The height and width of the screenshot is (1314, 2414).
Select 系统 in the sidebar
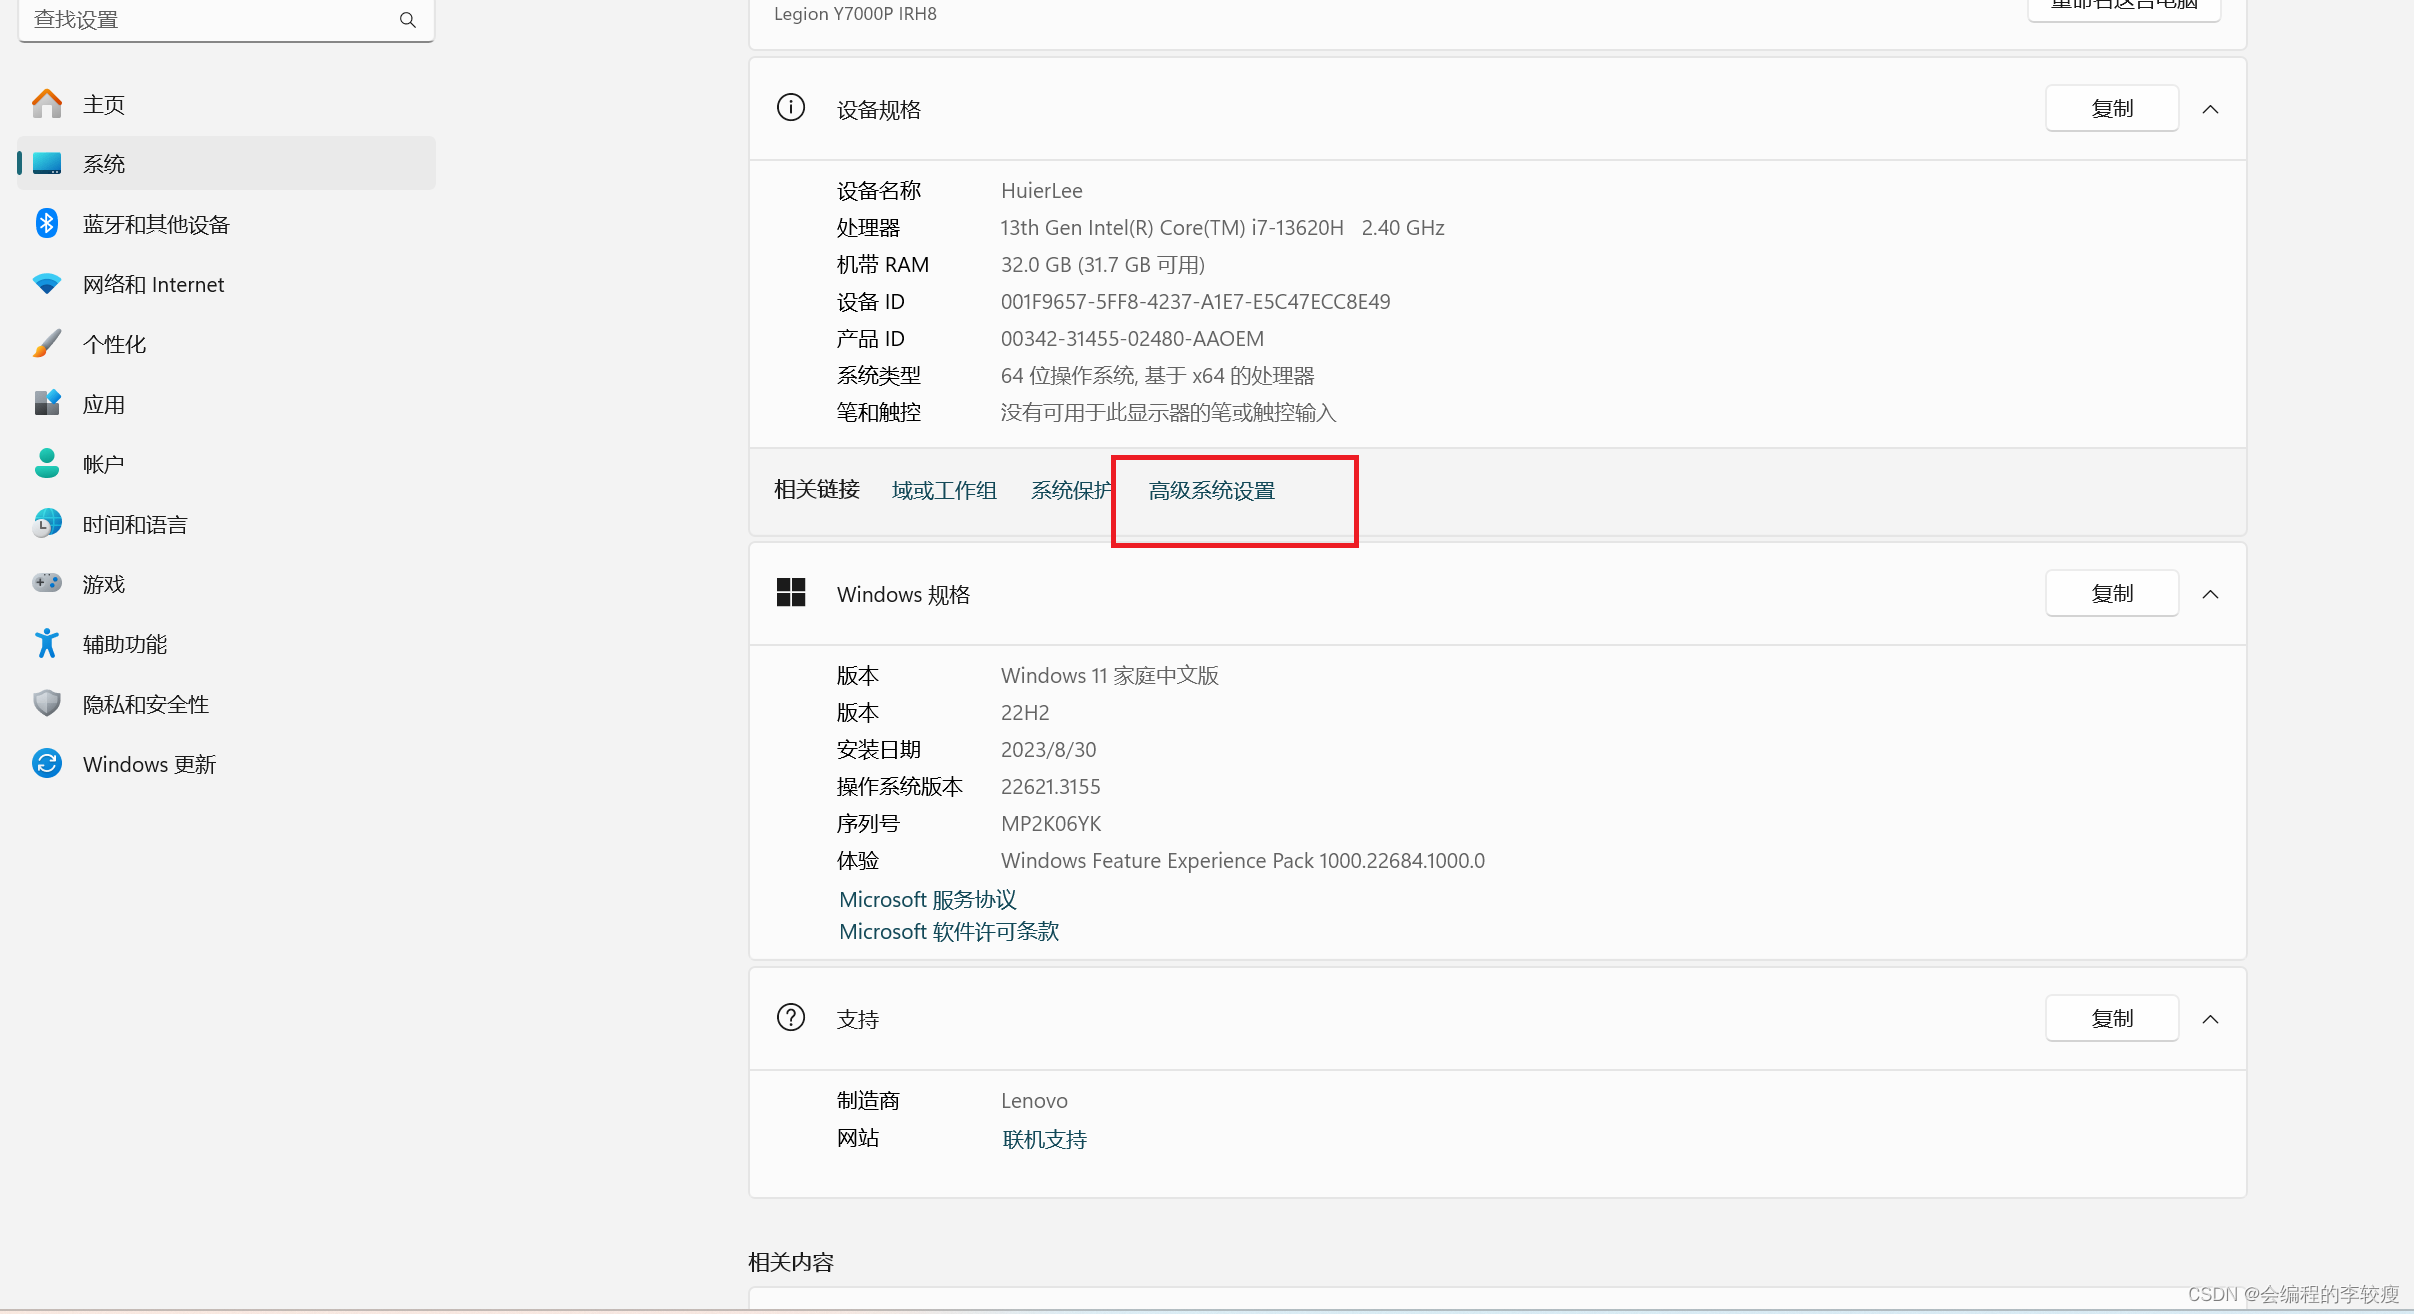(226, 163)
